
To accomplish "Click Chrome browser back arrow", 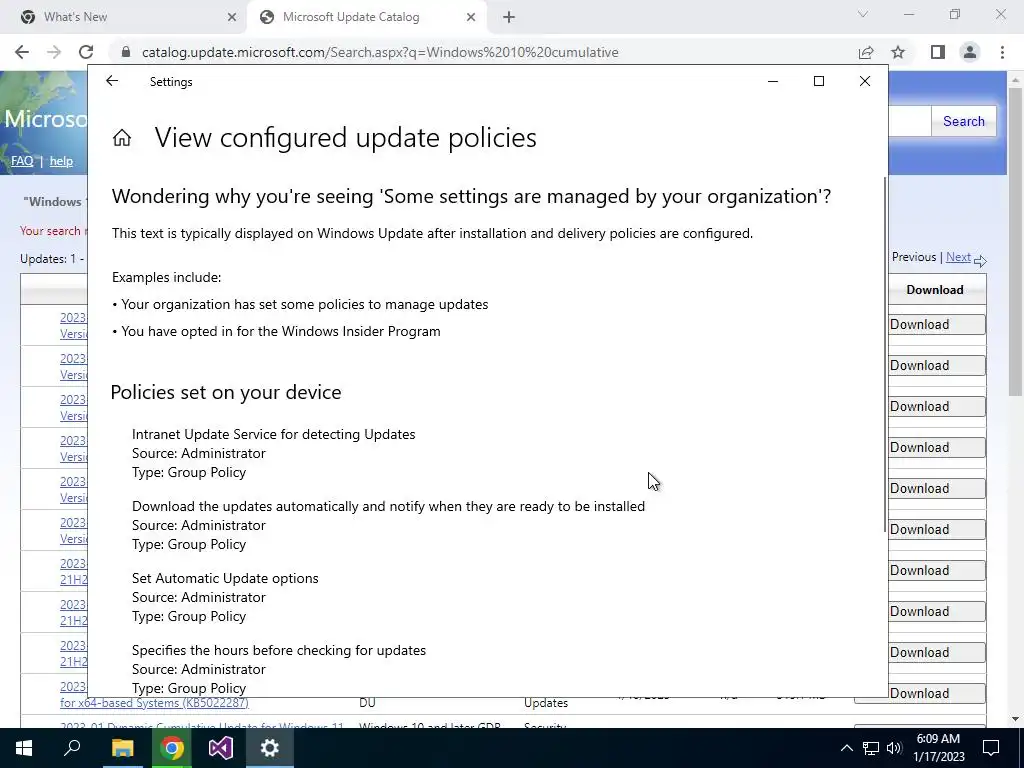I will click(22, 52).
